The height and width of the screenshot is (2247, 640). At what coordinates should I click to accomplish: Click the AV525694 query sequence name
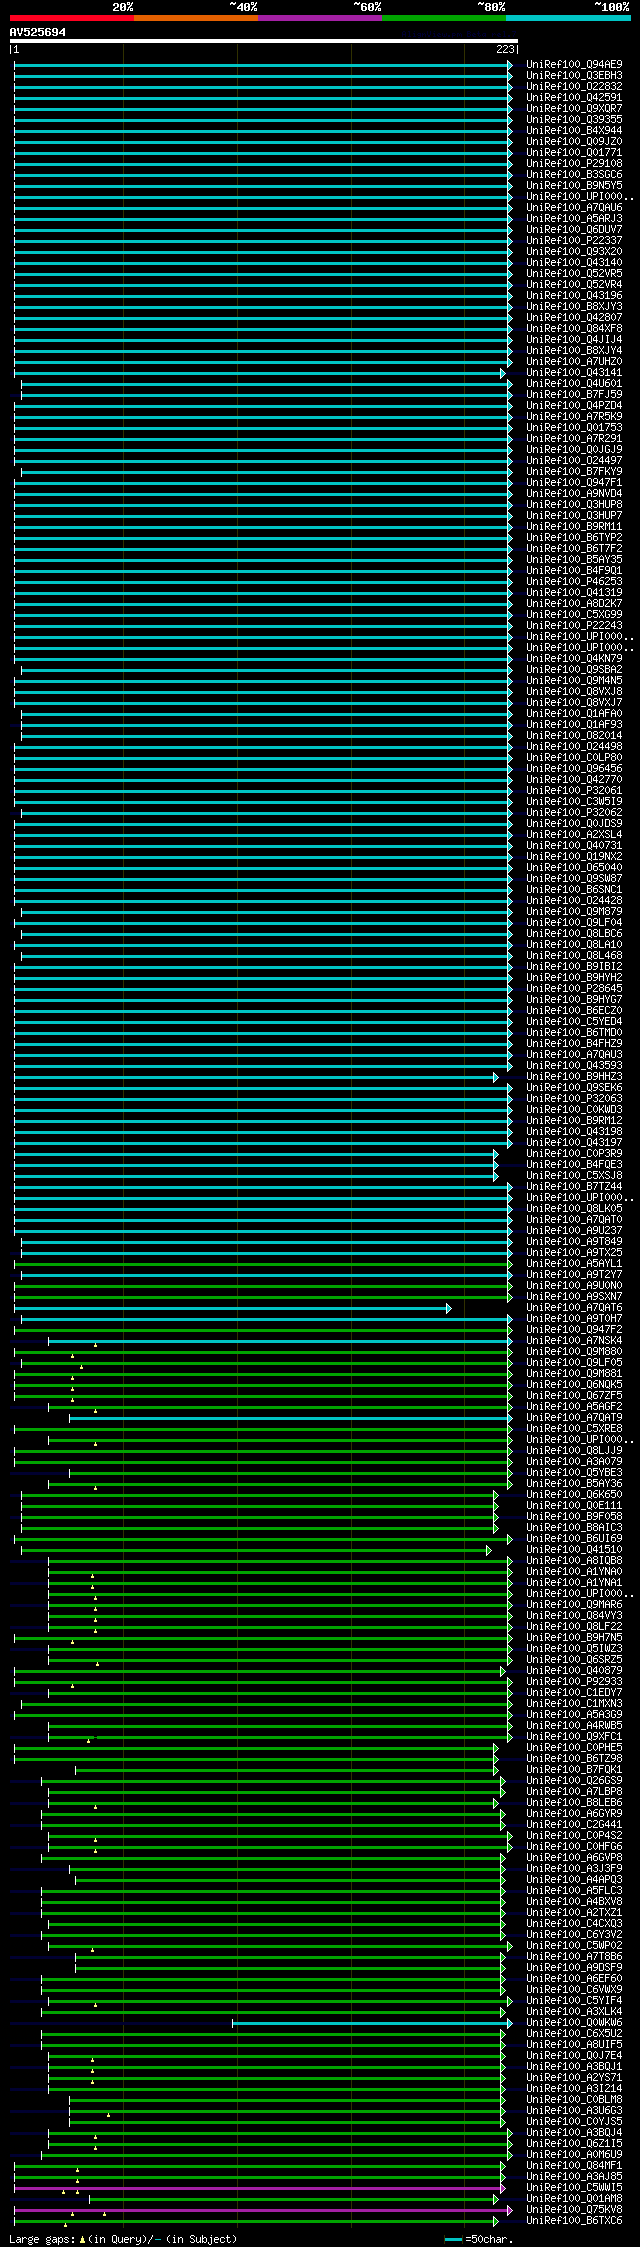pos(38,32)
